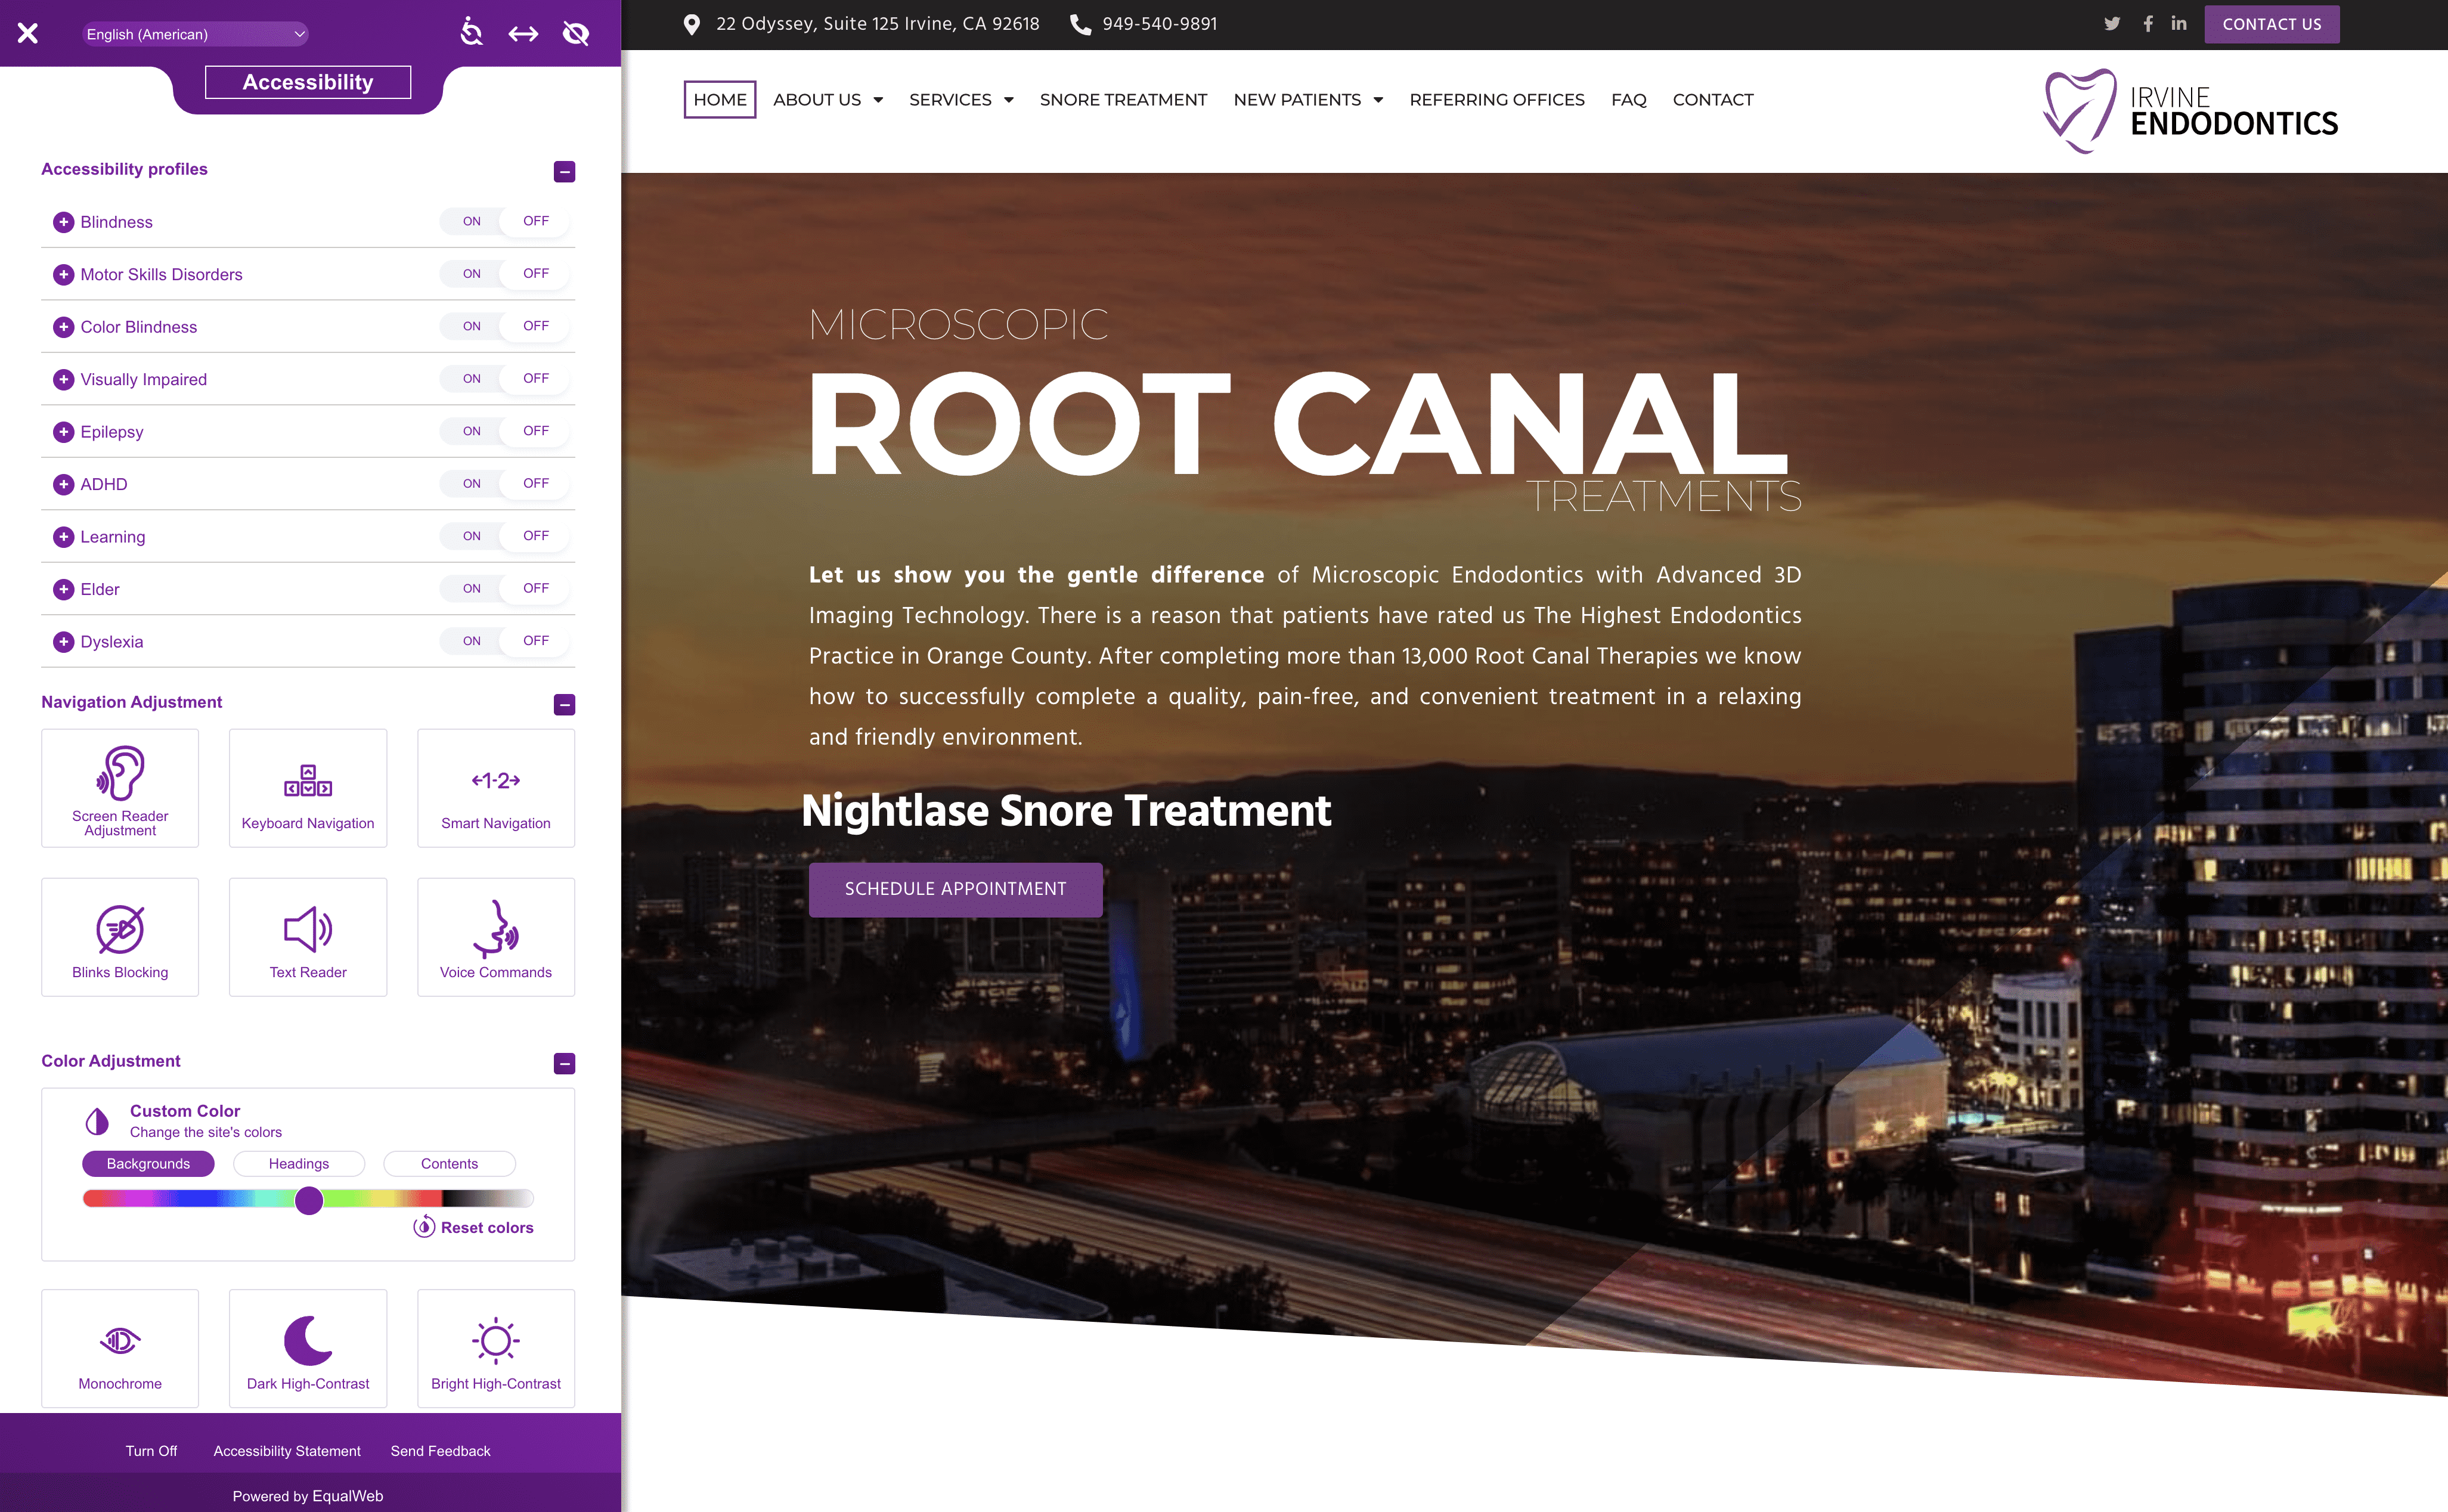This screenshot has width=2448, height=1512.
Task: Expand the Learning profile plus icon
Action: coord(64,537)
